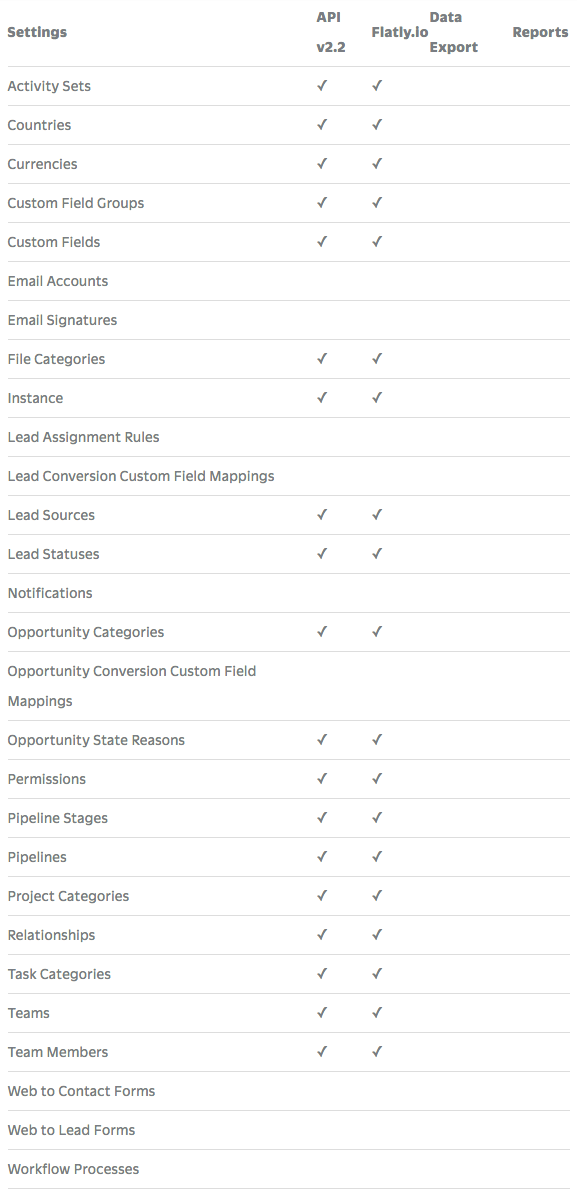Click the API v2.2 checkmark for Pipelines
Image resolution: width=577 pixels, height=1193 pixels.
(x=322, y=857)
